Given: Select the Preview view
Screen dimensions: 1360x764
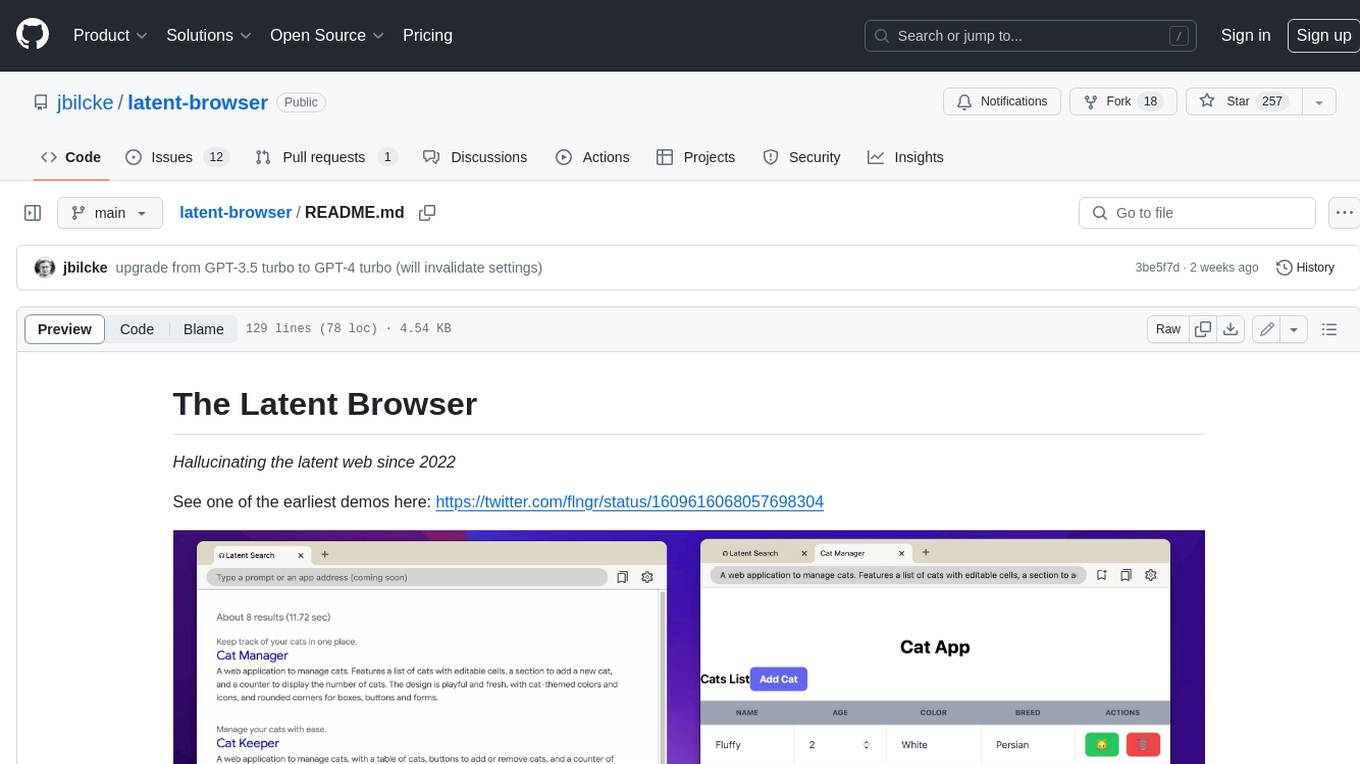Looking at the screenshot, I should pos(65,329).
